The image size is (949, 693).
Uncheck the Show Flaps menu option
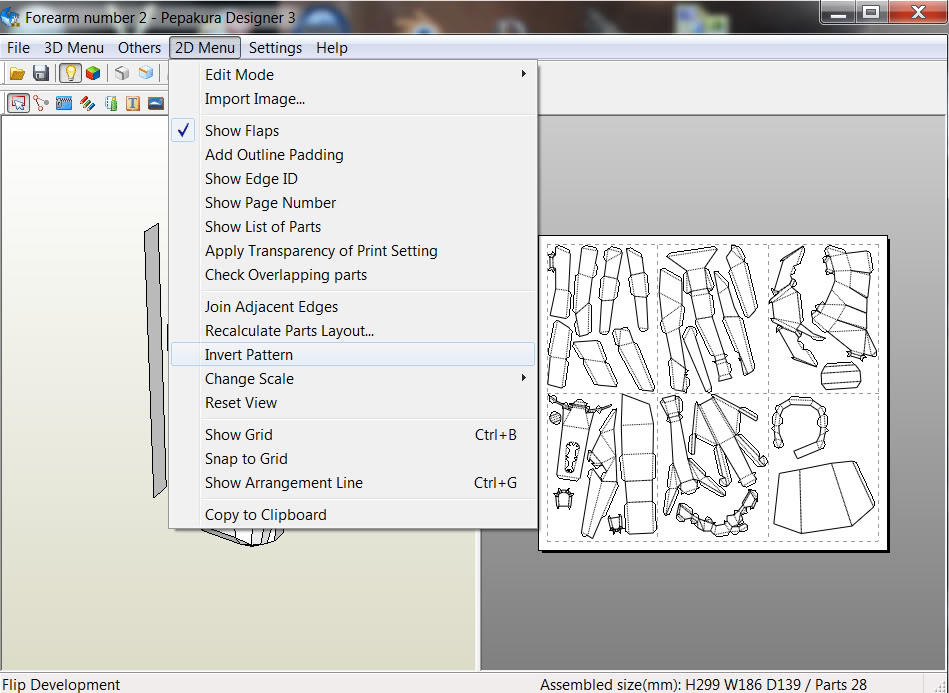tap(353, 131)
